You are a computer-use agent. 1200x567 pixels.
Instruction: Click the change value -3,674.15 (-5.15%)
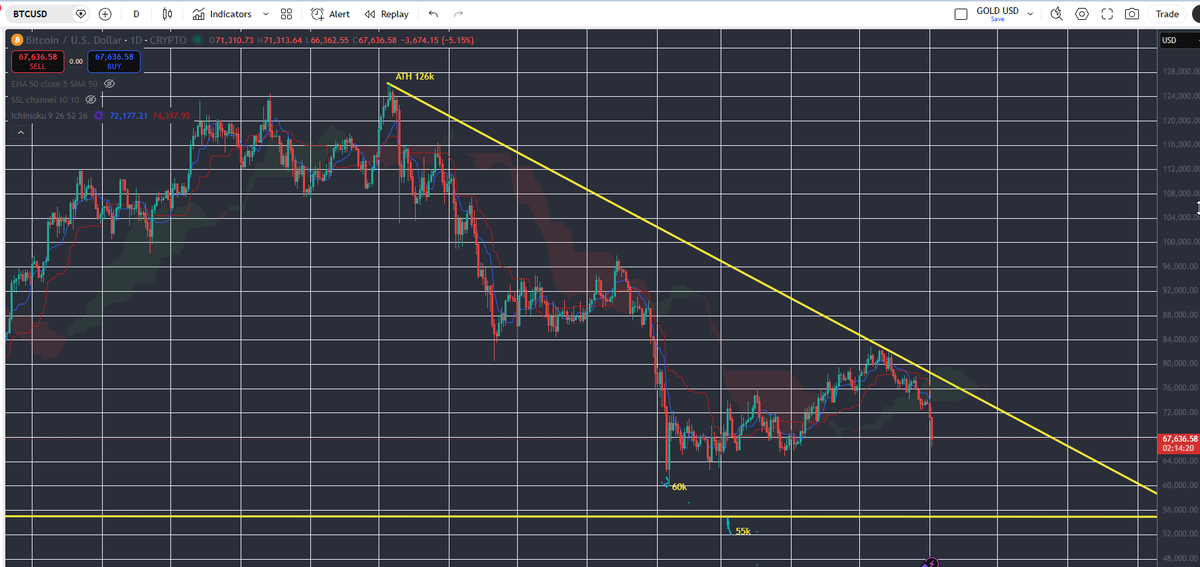coord(438,40)
